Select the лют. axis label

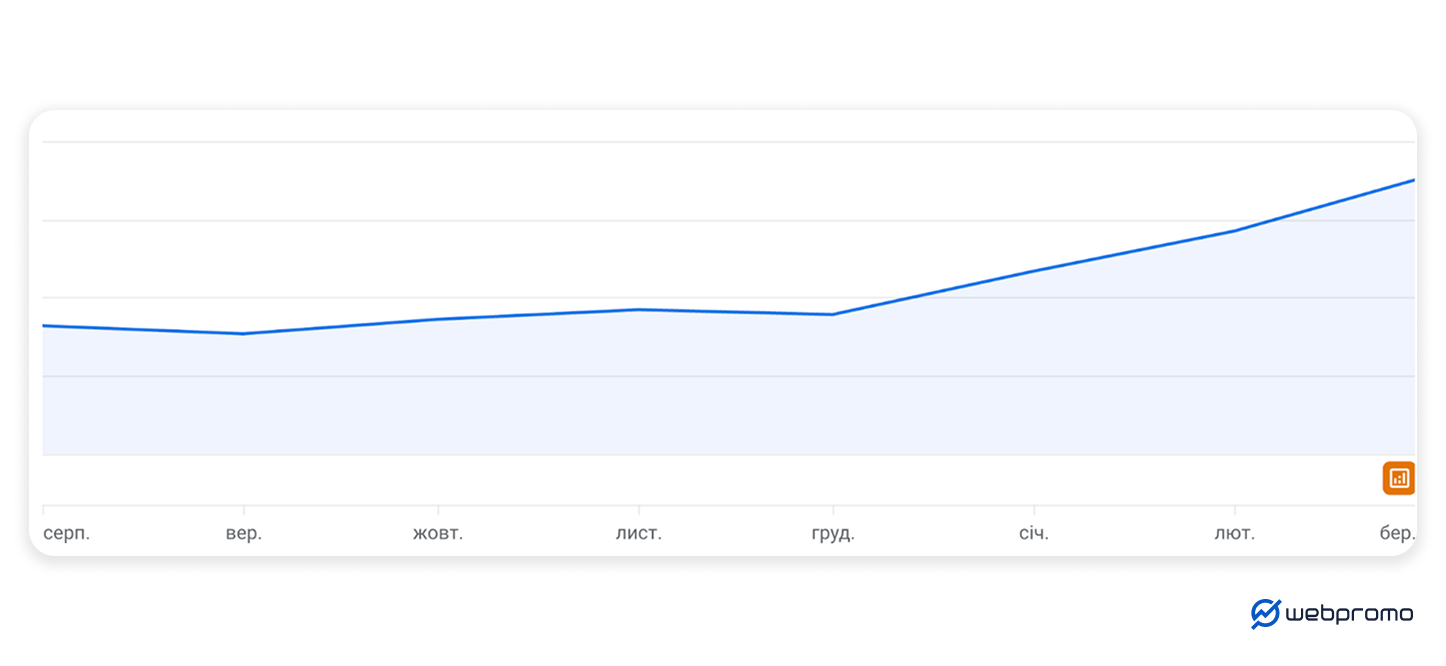[x=1234, y=533]
